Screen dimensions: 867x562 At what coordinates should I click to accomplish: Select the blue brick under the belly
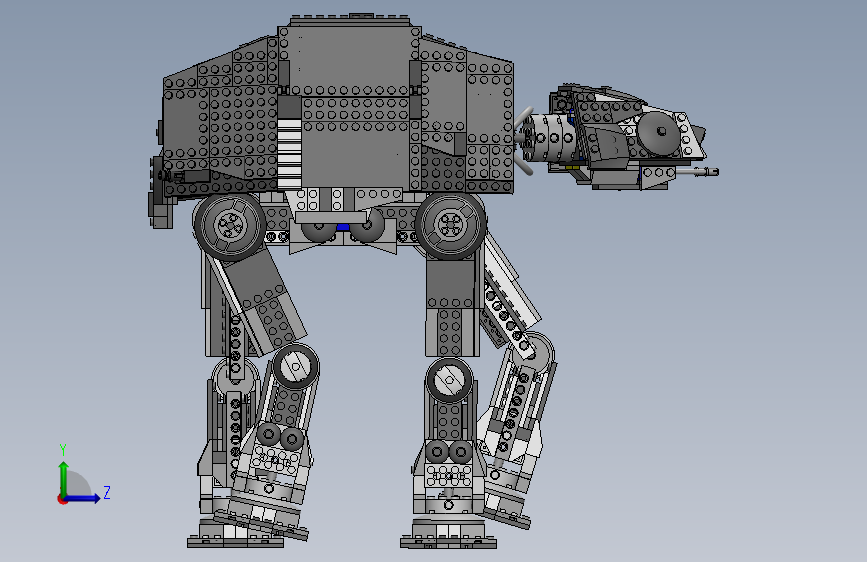click(343, 227)
